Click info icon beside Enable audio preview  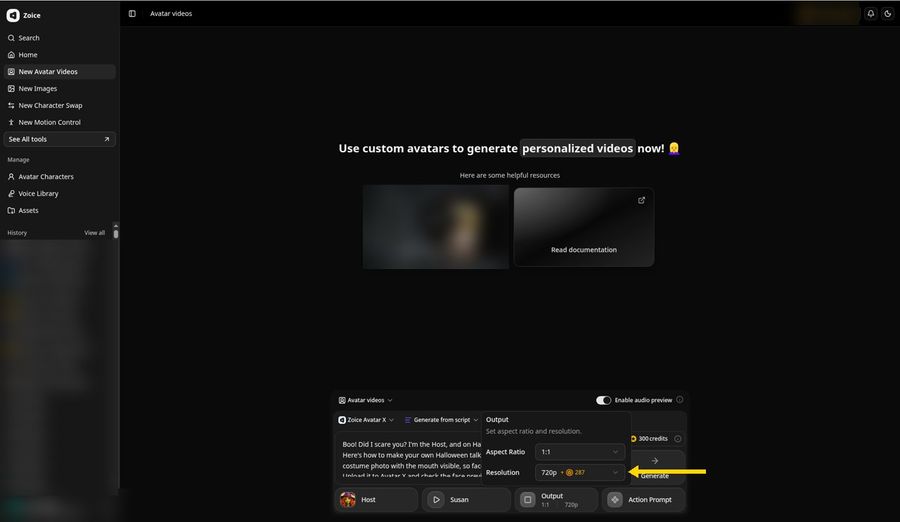[x=680, y=400]
